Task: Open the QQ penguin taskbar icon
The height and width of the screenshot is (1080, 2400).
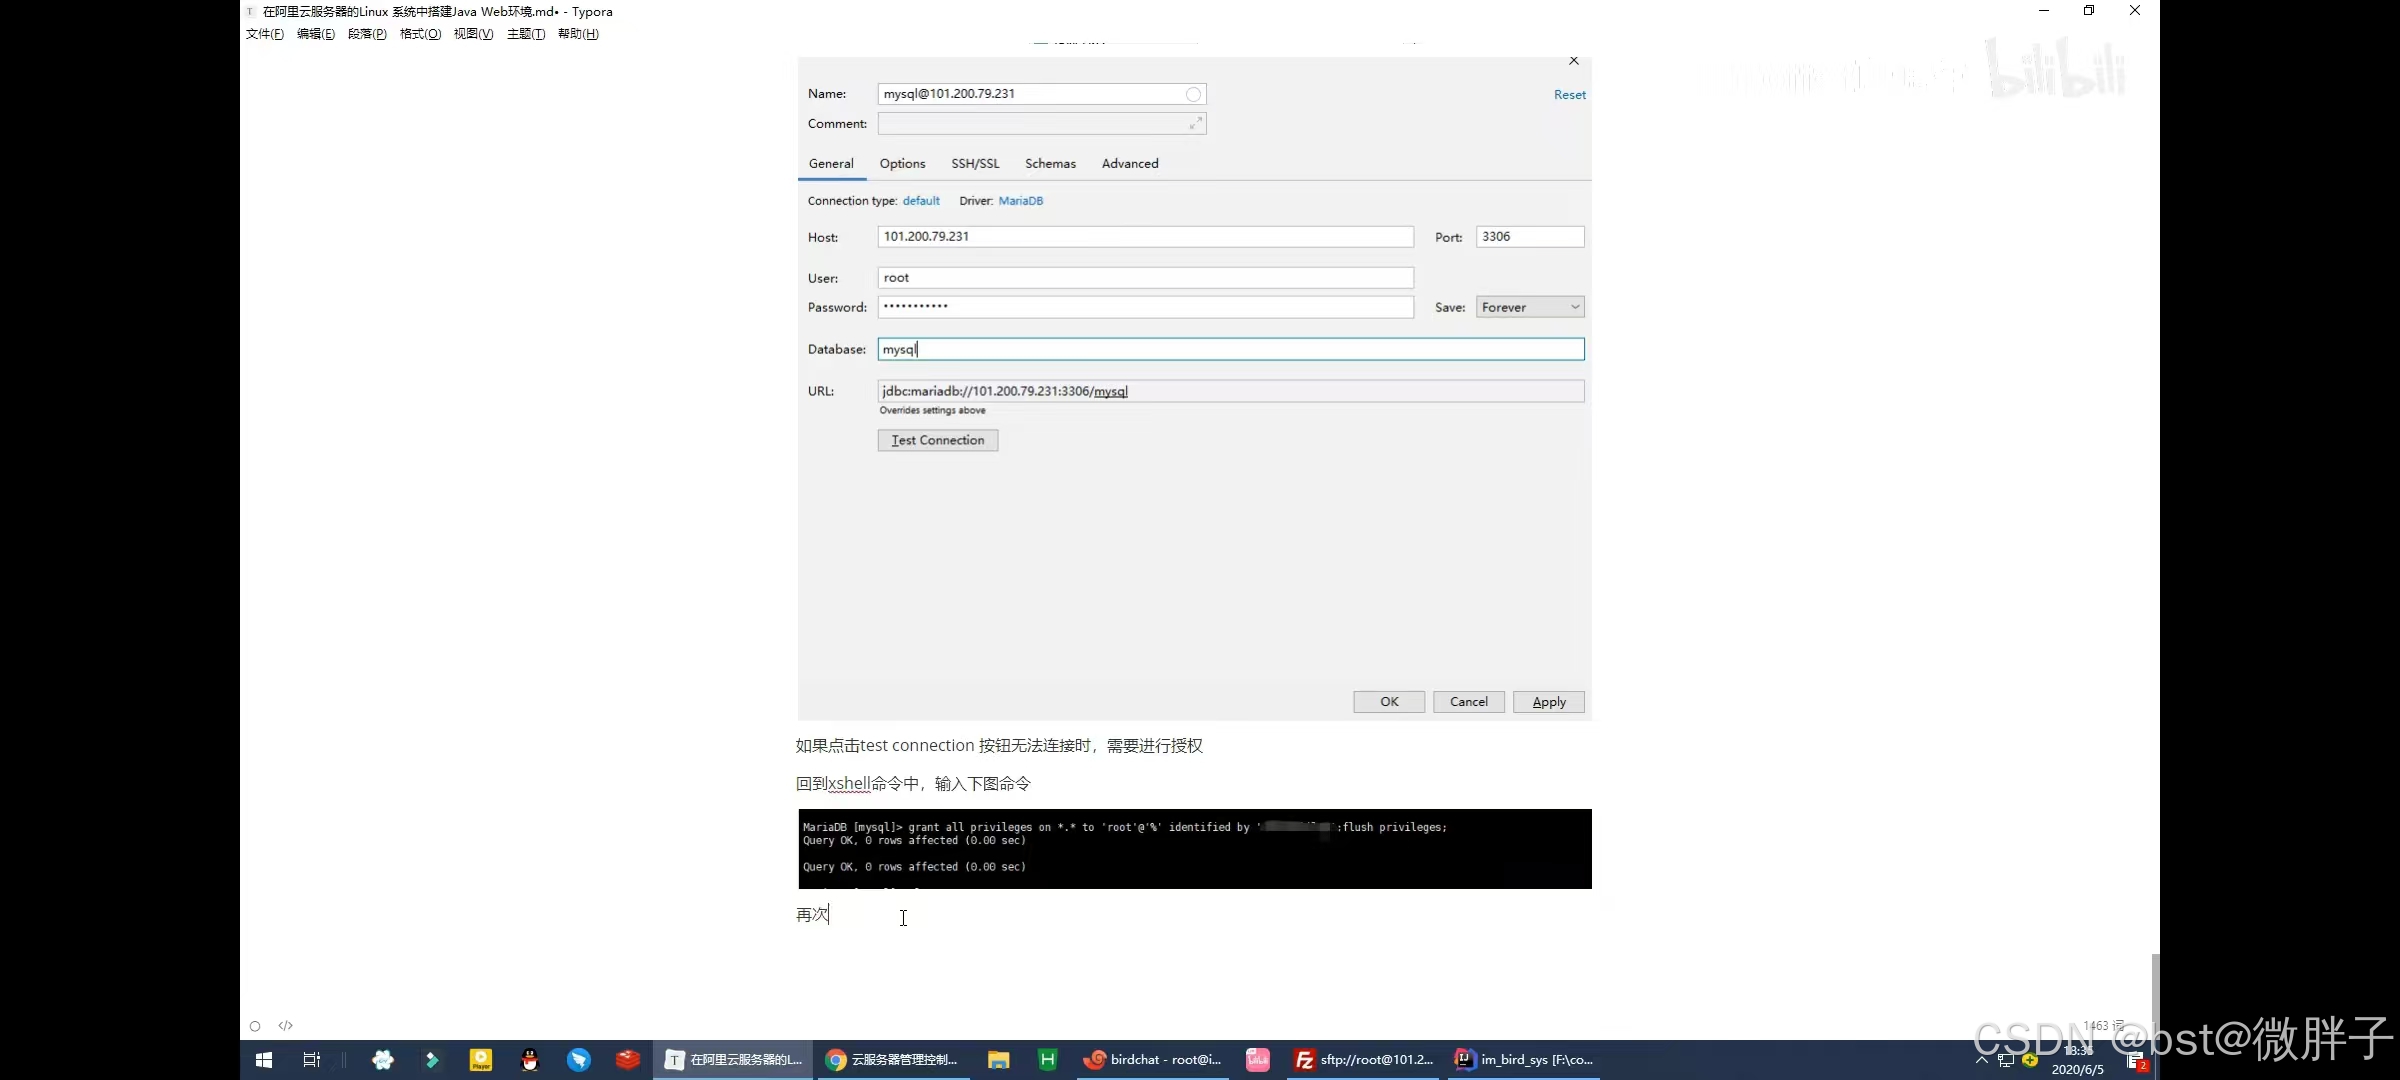Action: click(x=530, y=1060)
